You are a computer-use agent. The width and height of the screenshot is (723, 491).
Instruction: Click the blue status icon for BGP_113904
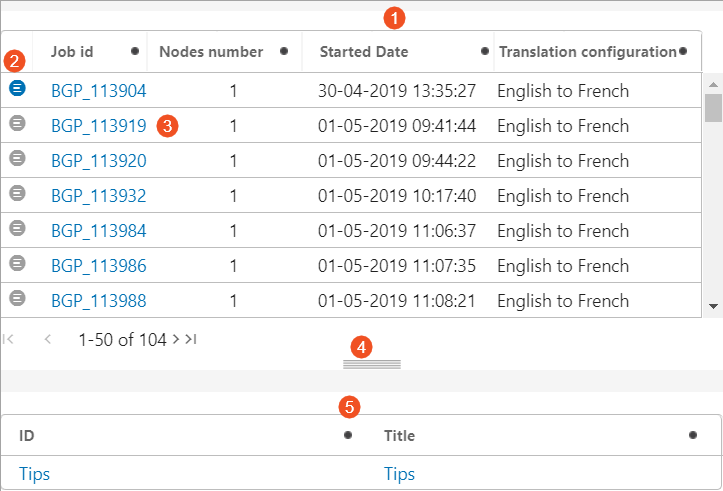pyautogui.click(x=17, y=89)
